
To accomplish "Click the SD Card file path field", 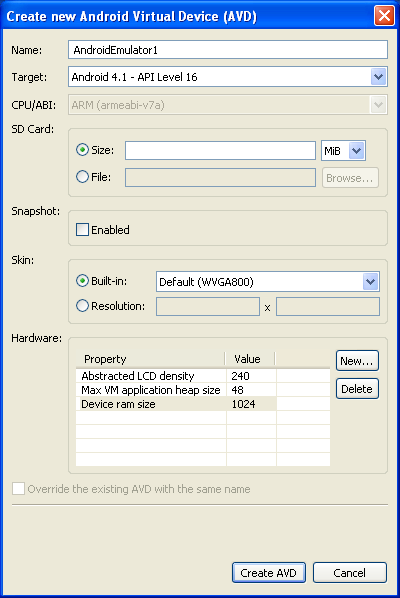I will (x=220, y=177).
